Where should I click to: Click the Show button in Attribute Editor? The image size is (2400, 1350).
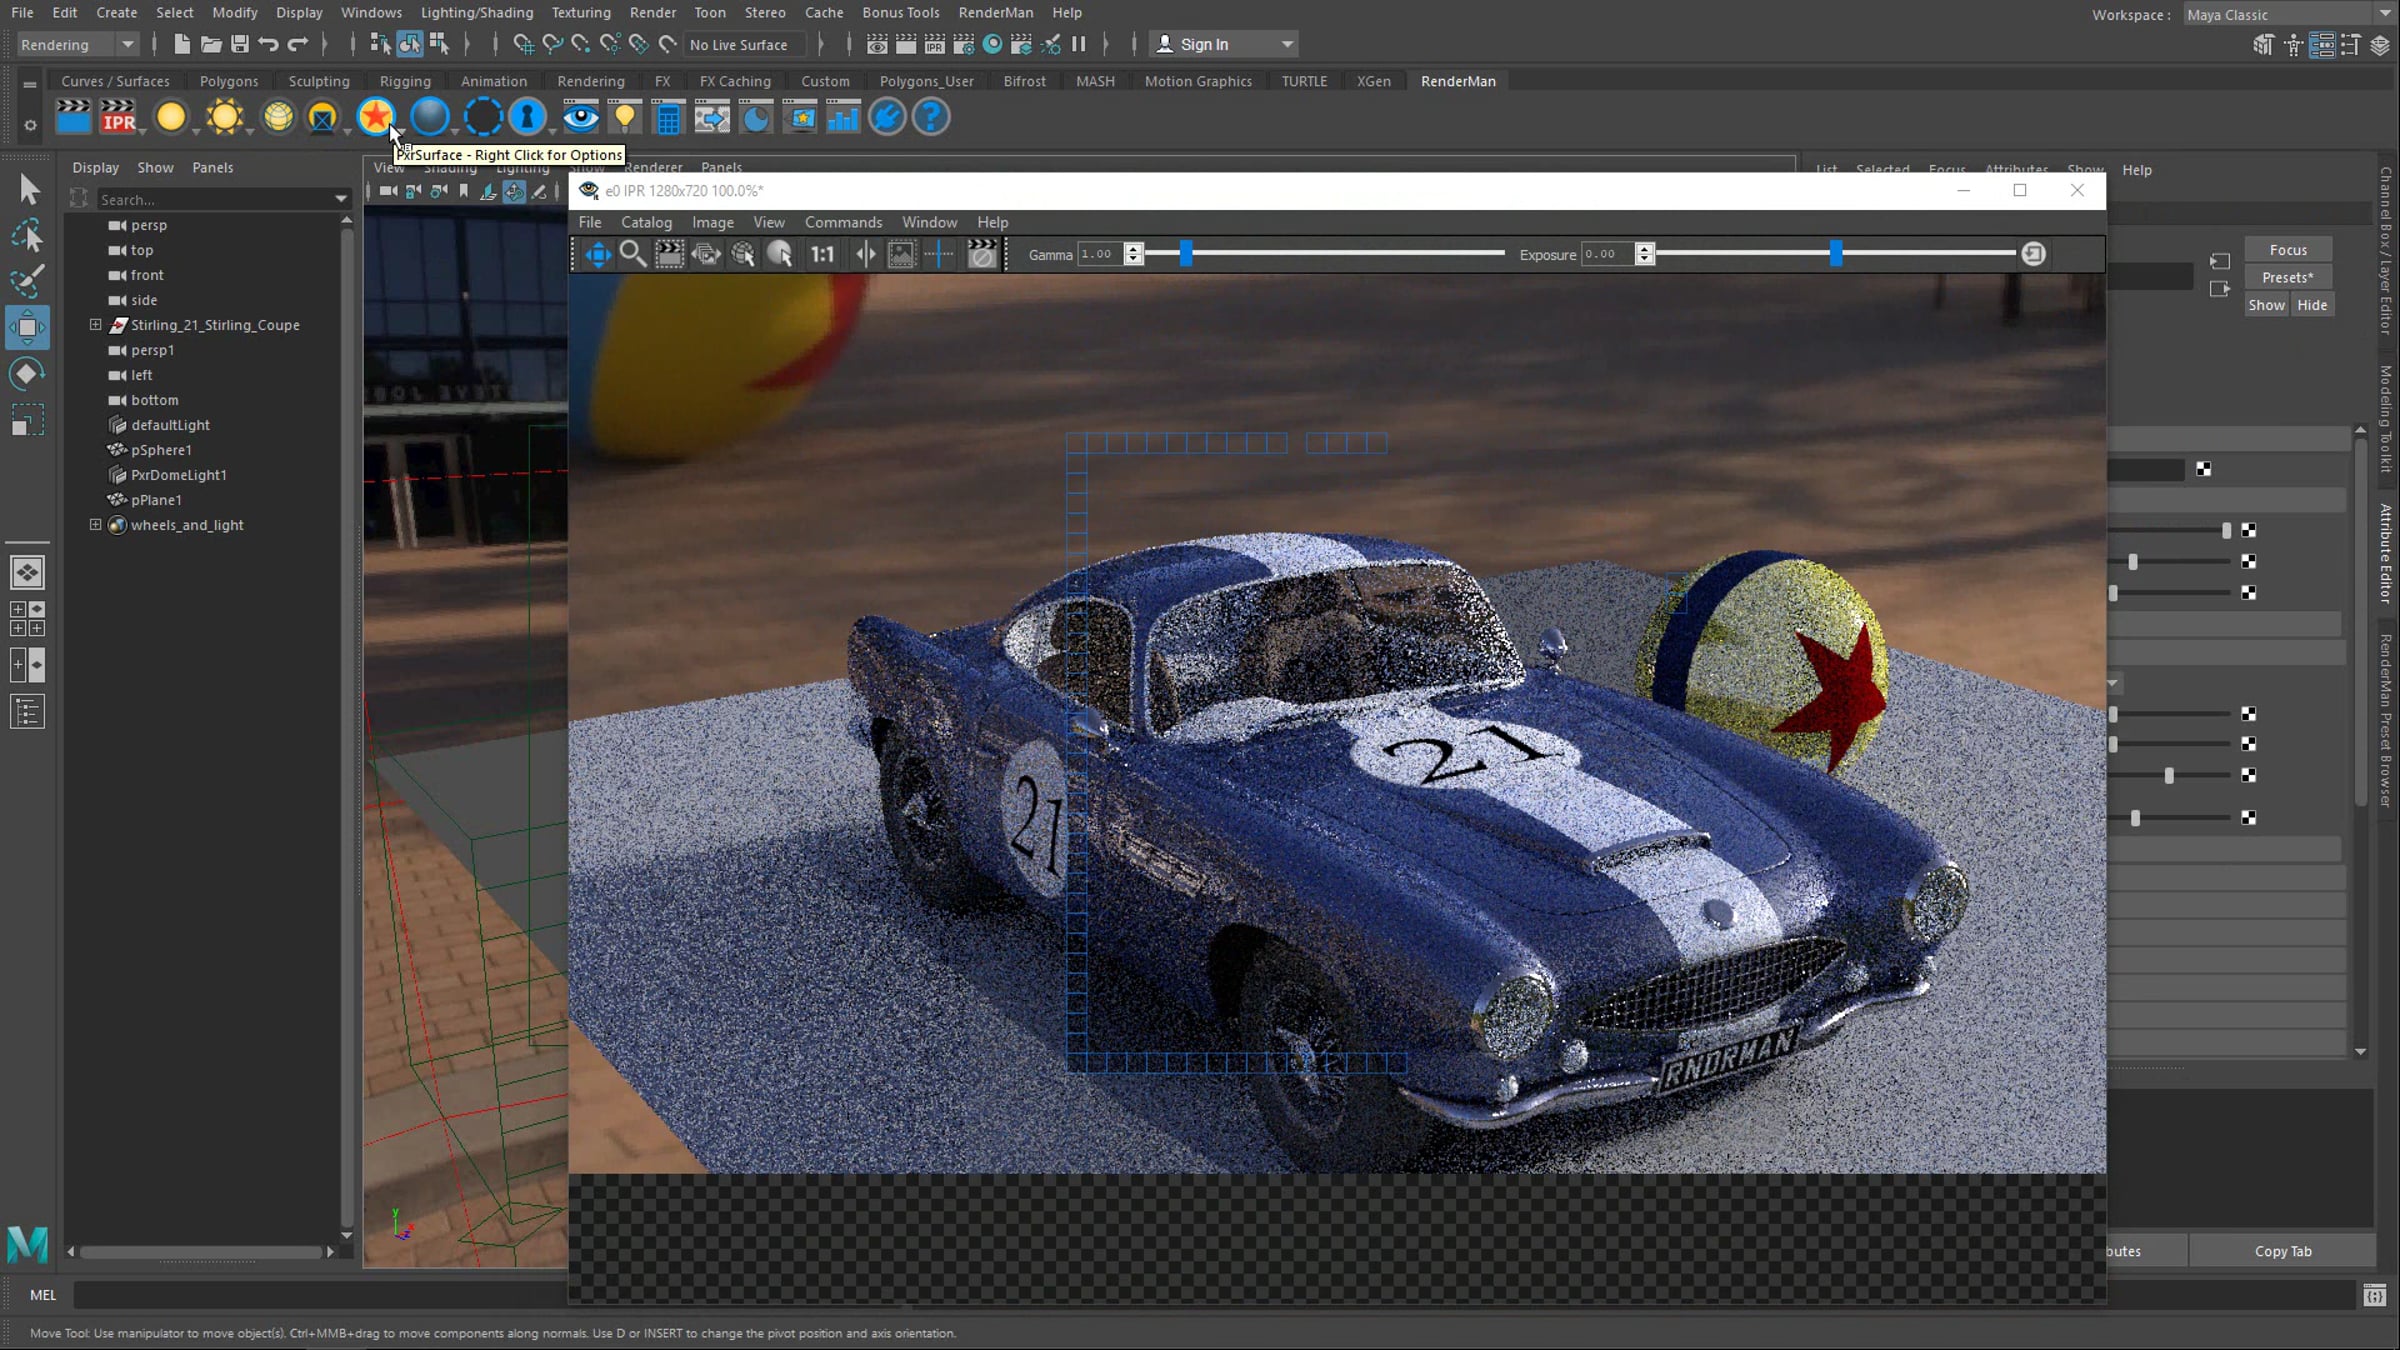[2266, 305]
